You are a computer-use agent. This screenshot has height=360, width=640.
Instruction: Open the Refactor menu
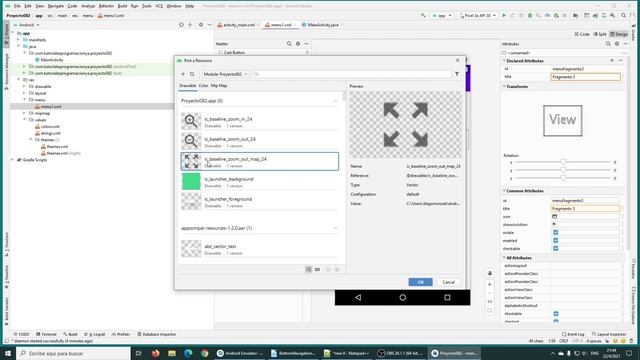(106, 6)
